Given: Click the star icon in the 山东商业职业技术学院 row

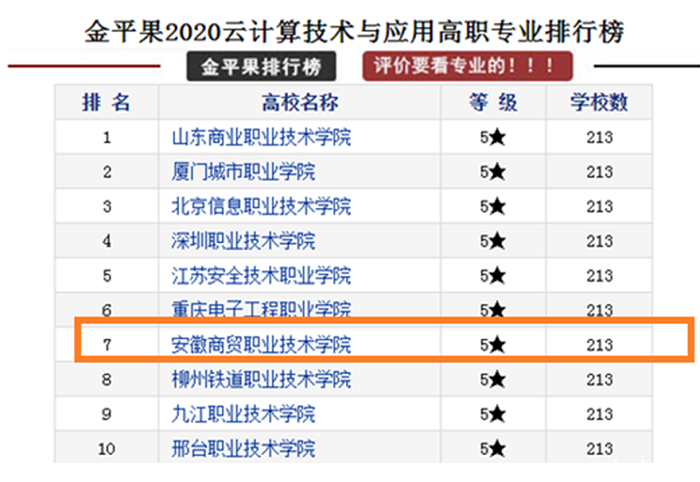Looking at the screenshot, I should tap(498, 137).
